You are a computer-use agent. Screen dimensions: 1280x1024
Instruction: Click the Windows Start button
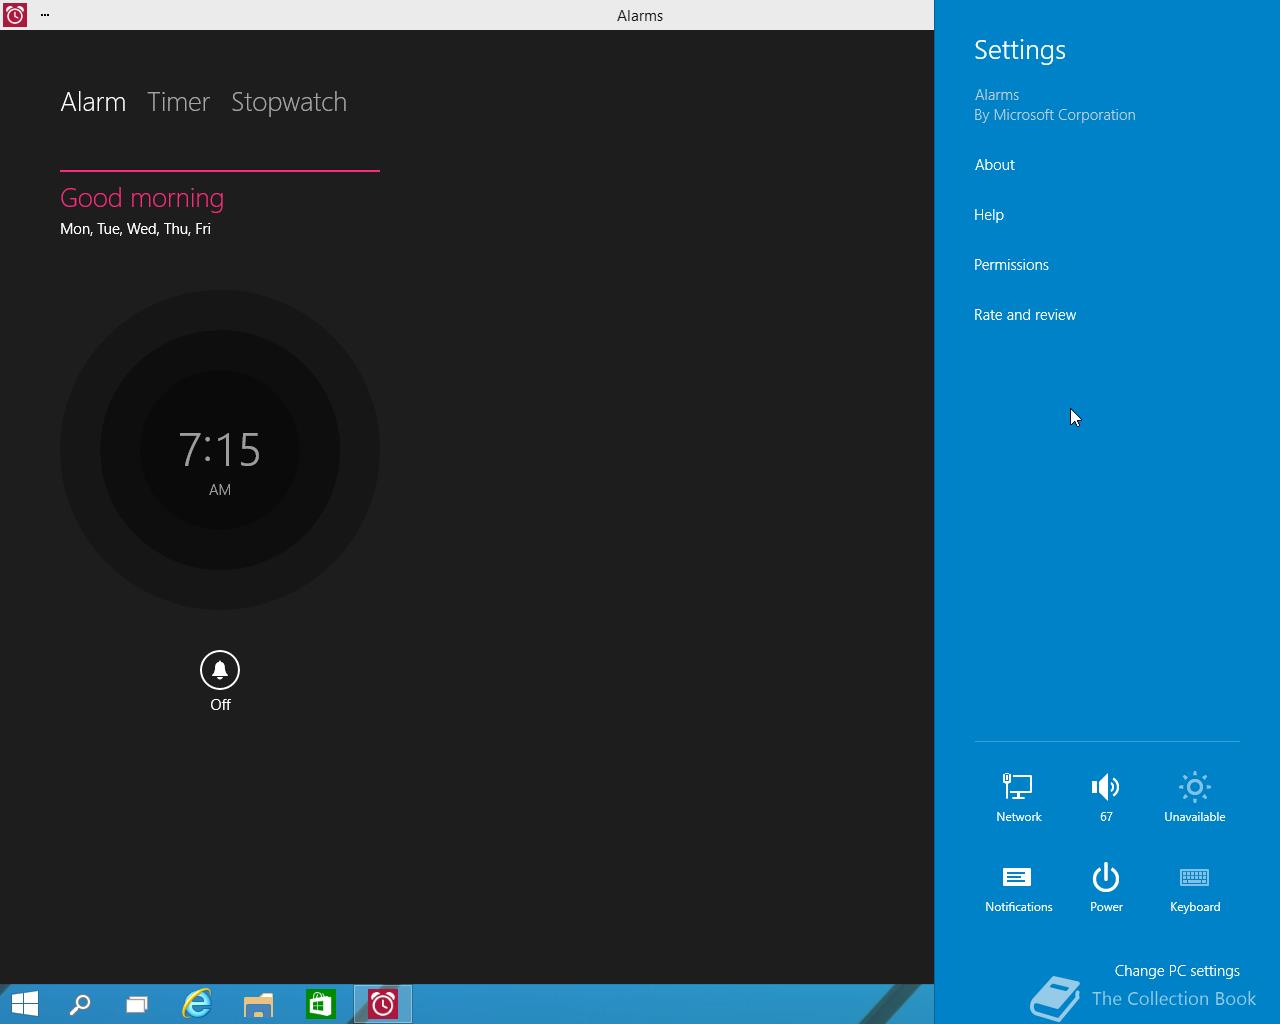point(24,1004)
